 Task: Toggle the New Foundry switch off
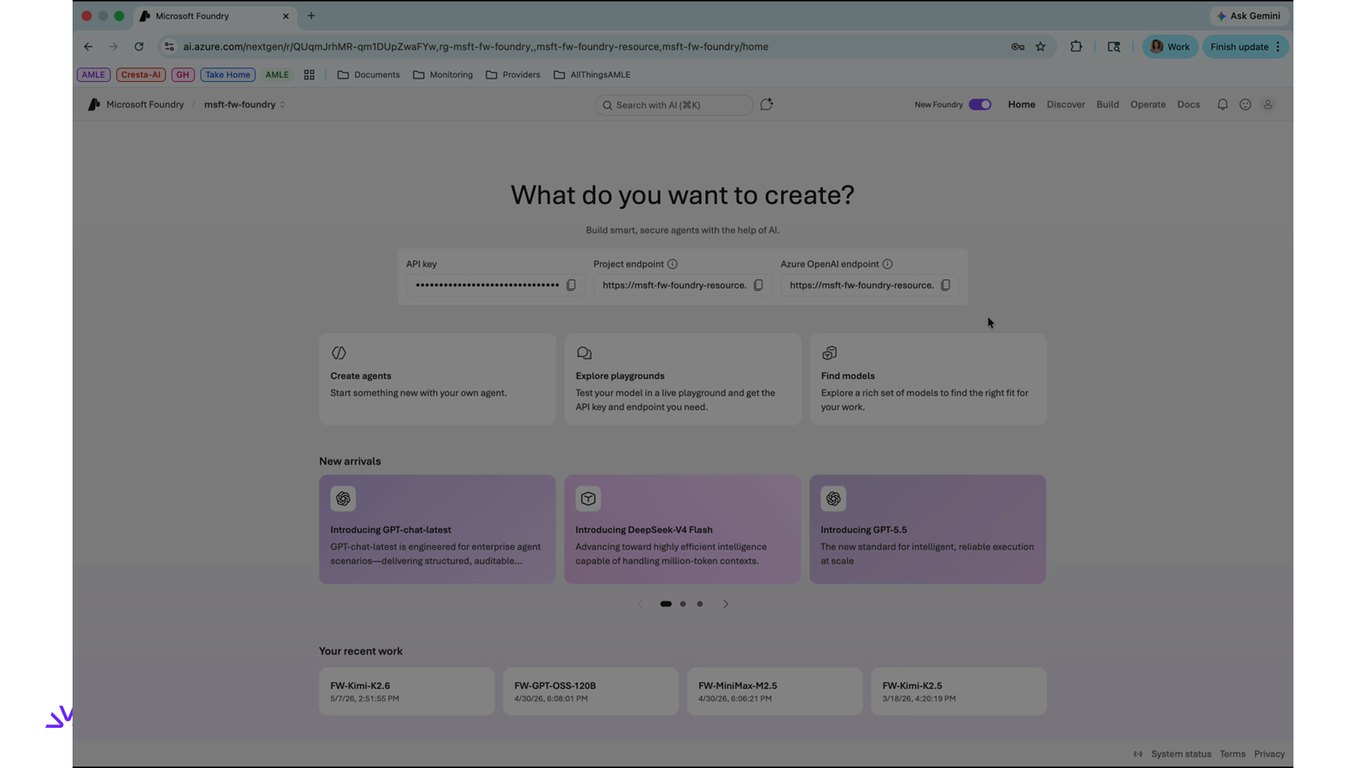click(x=980, y=104)
